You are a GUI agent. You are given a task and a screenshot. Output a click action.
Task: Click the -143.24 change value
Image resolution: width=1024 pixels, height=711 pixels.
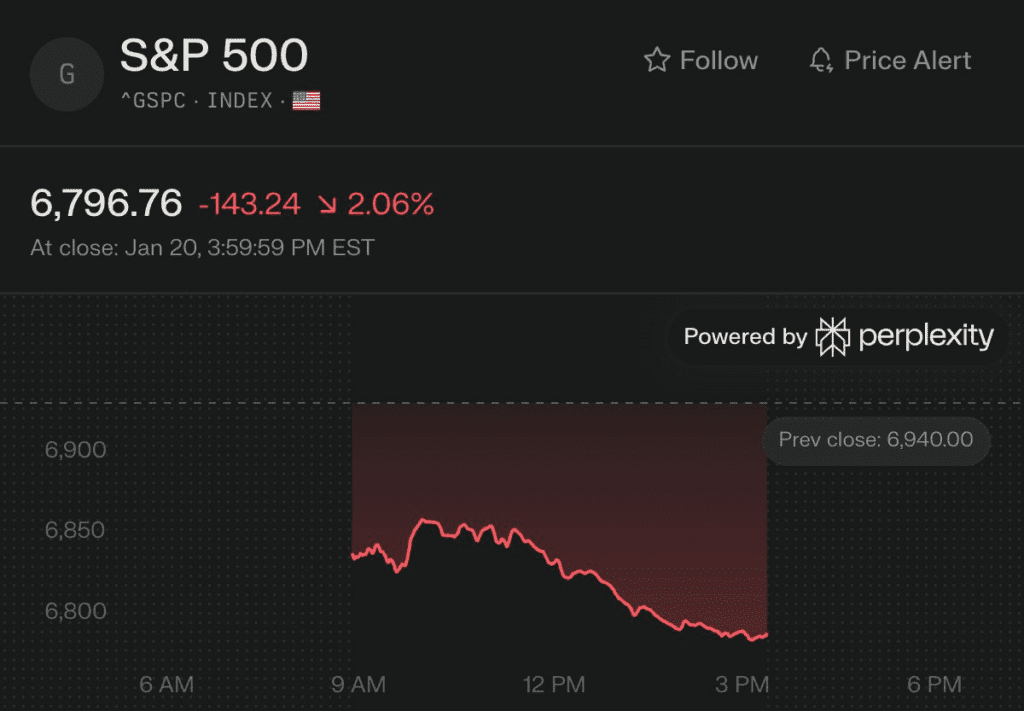click(249, 204)
